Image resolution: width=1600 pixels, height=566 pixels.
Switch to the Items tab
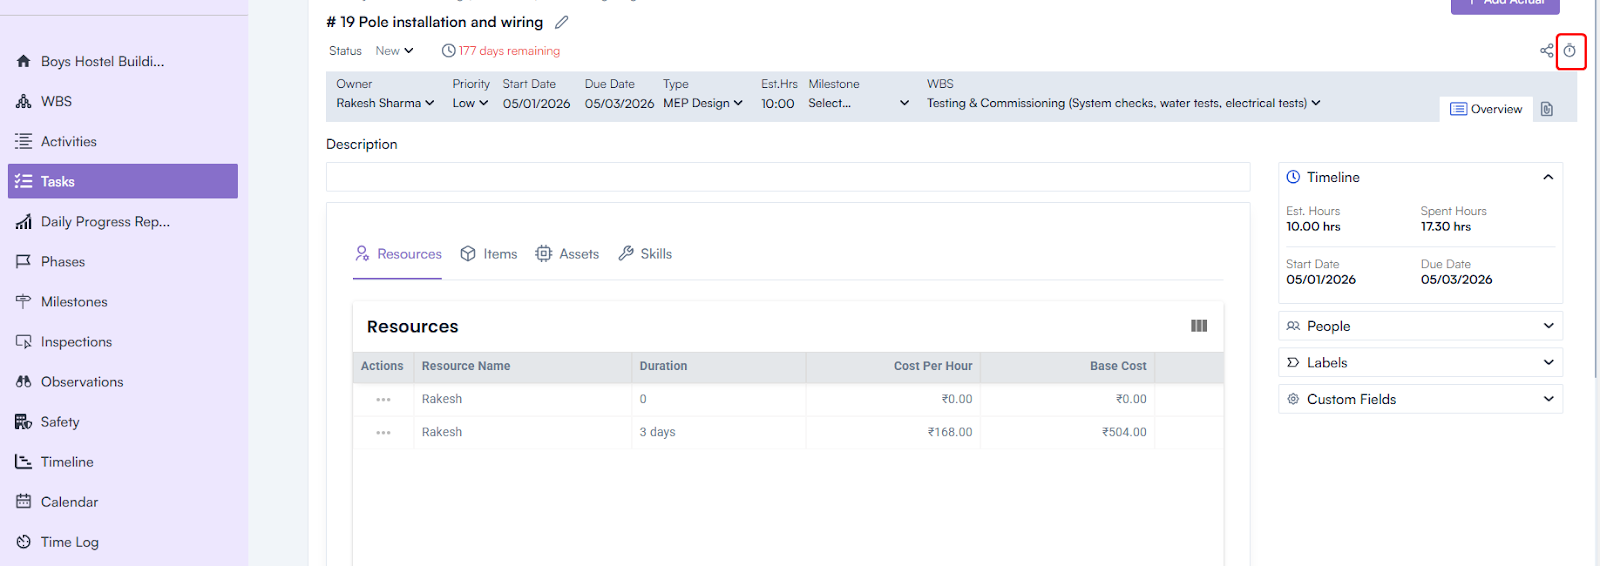point(489,254)
